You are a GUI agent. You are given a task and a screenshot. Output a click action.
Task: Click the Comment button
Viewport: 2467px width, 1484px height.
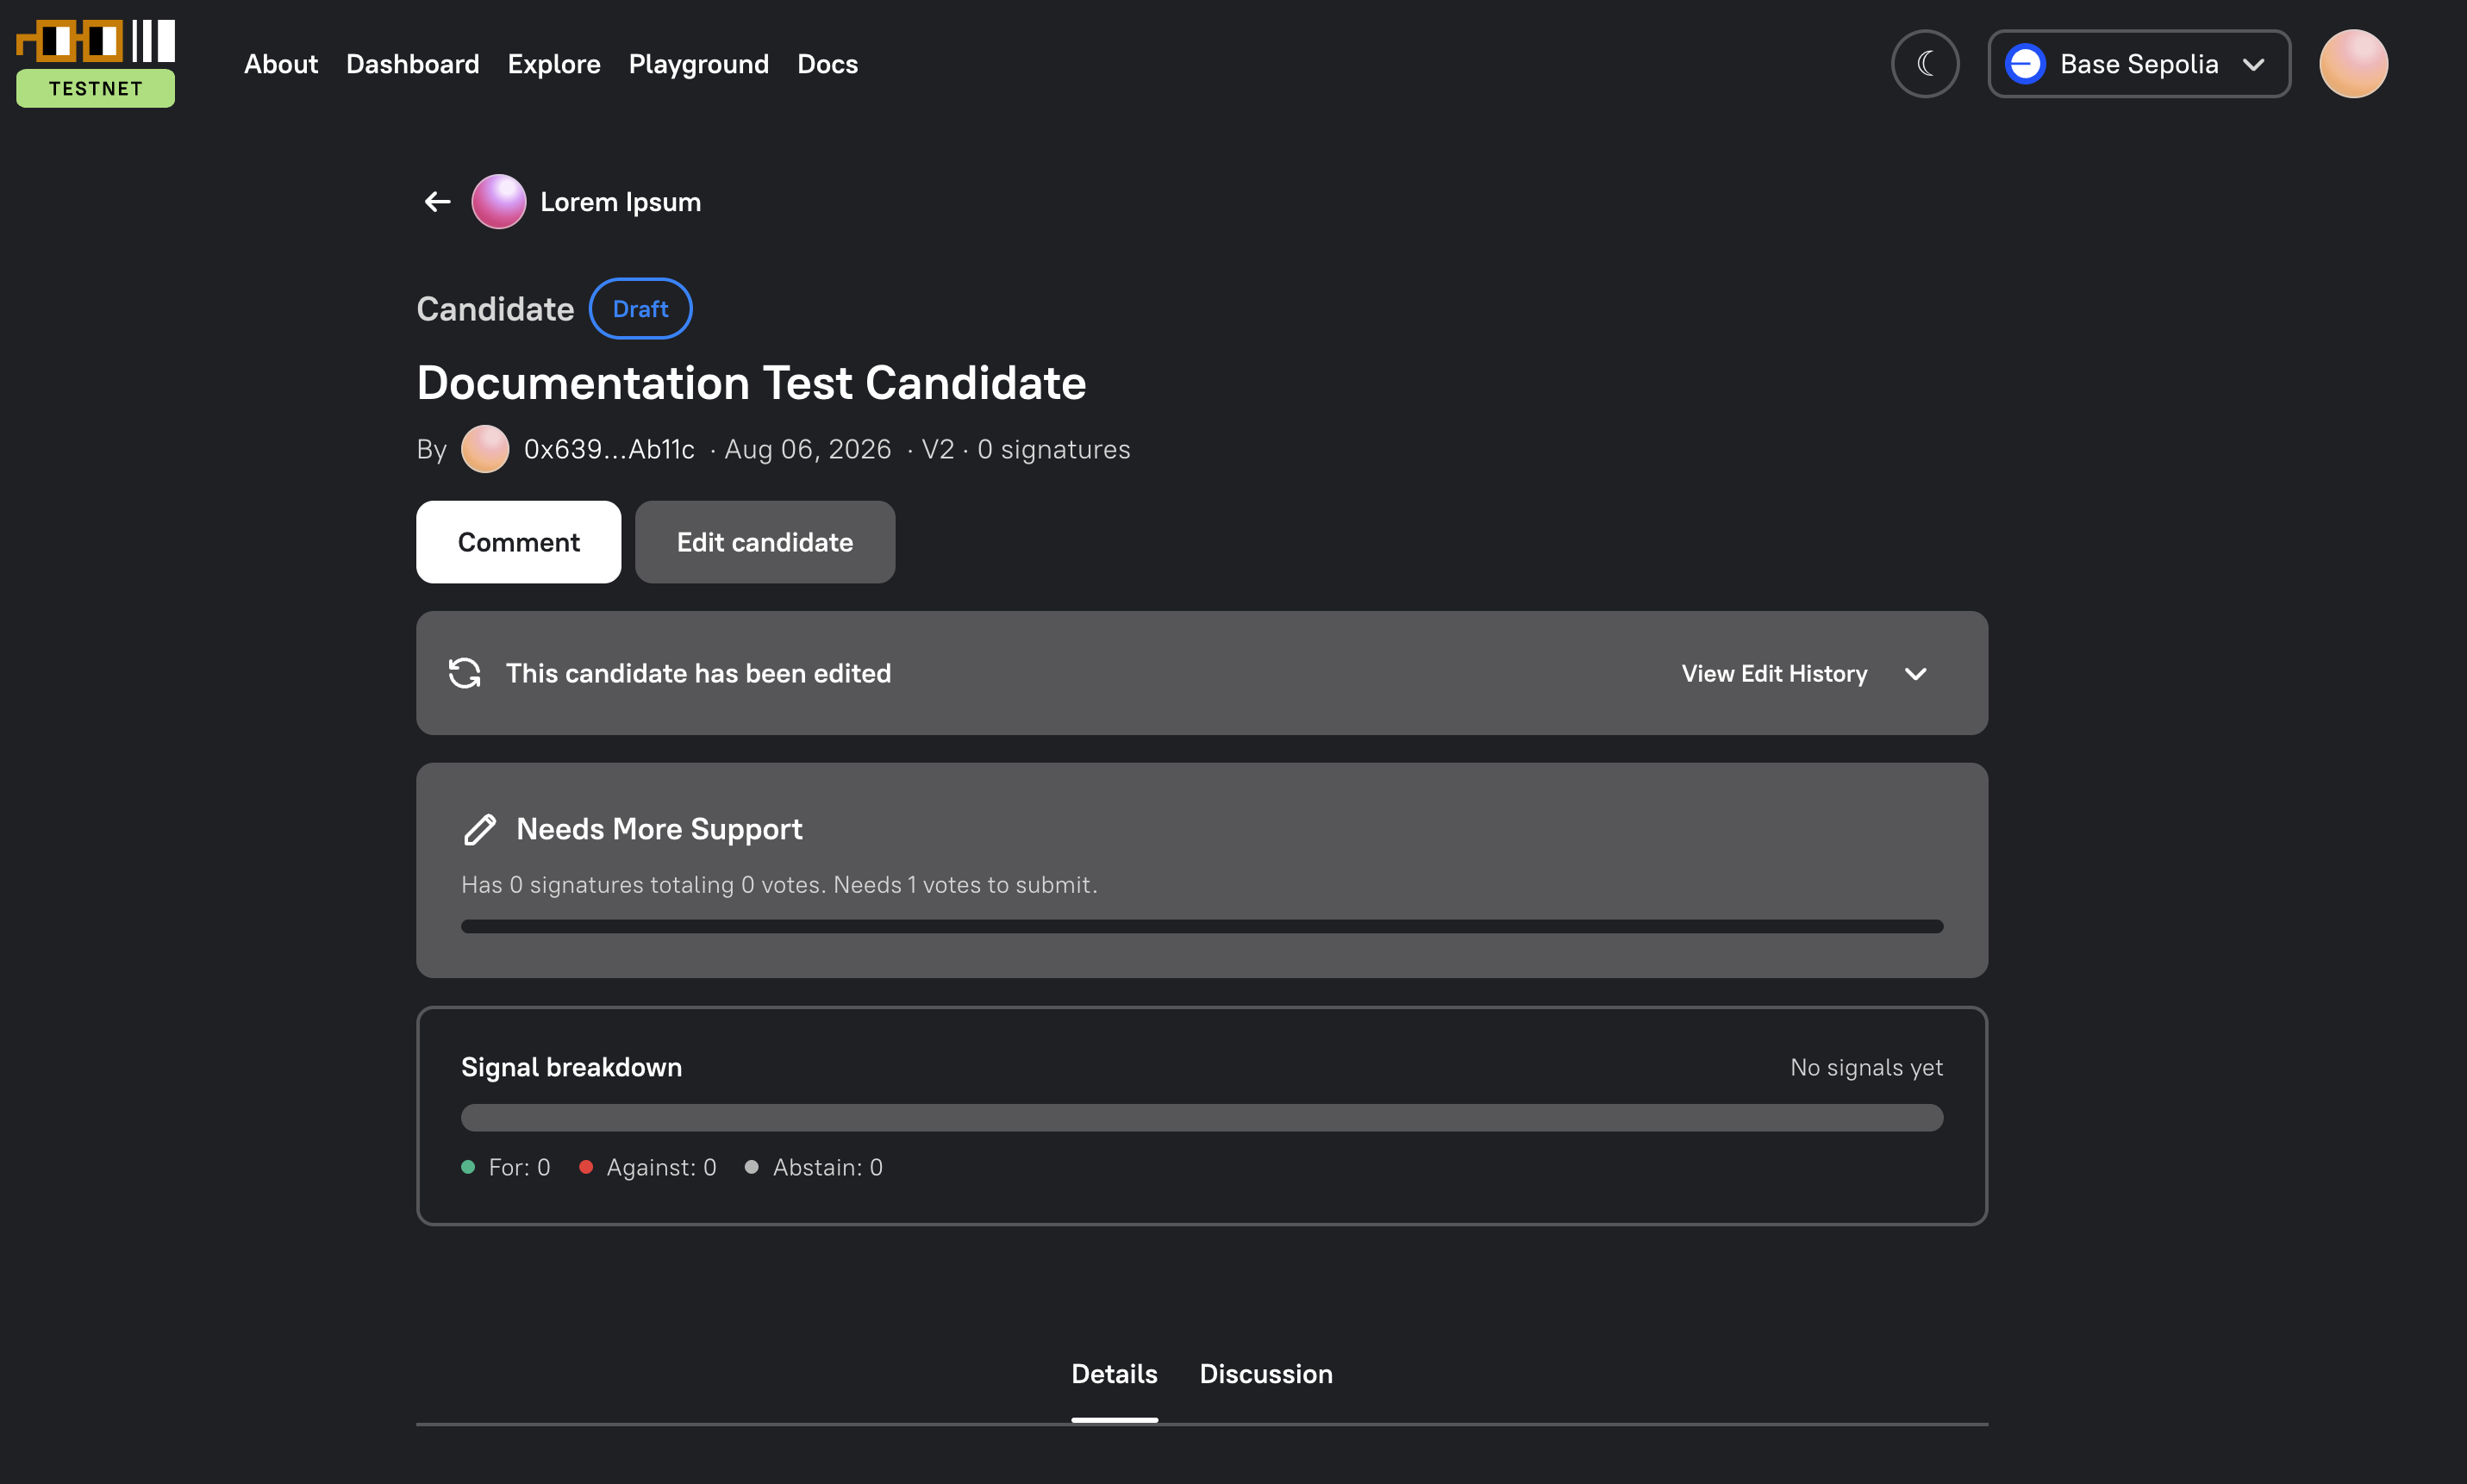pos(518,542)
